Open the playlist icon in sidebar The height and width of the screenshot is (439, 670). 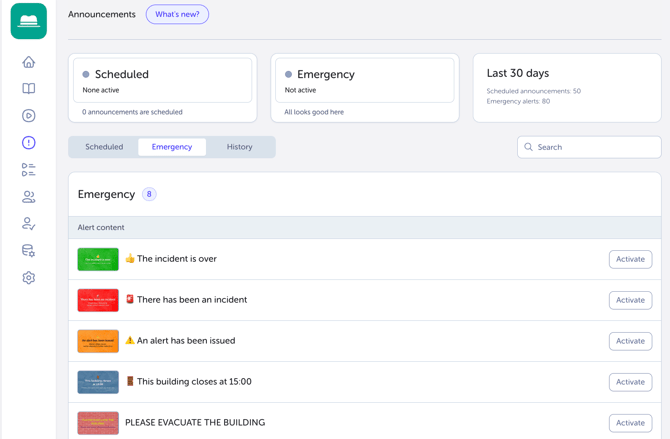pyautogui.click(x=29, y=170)
